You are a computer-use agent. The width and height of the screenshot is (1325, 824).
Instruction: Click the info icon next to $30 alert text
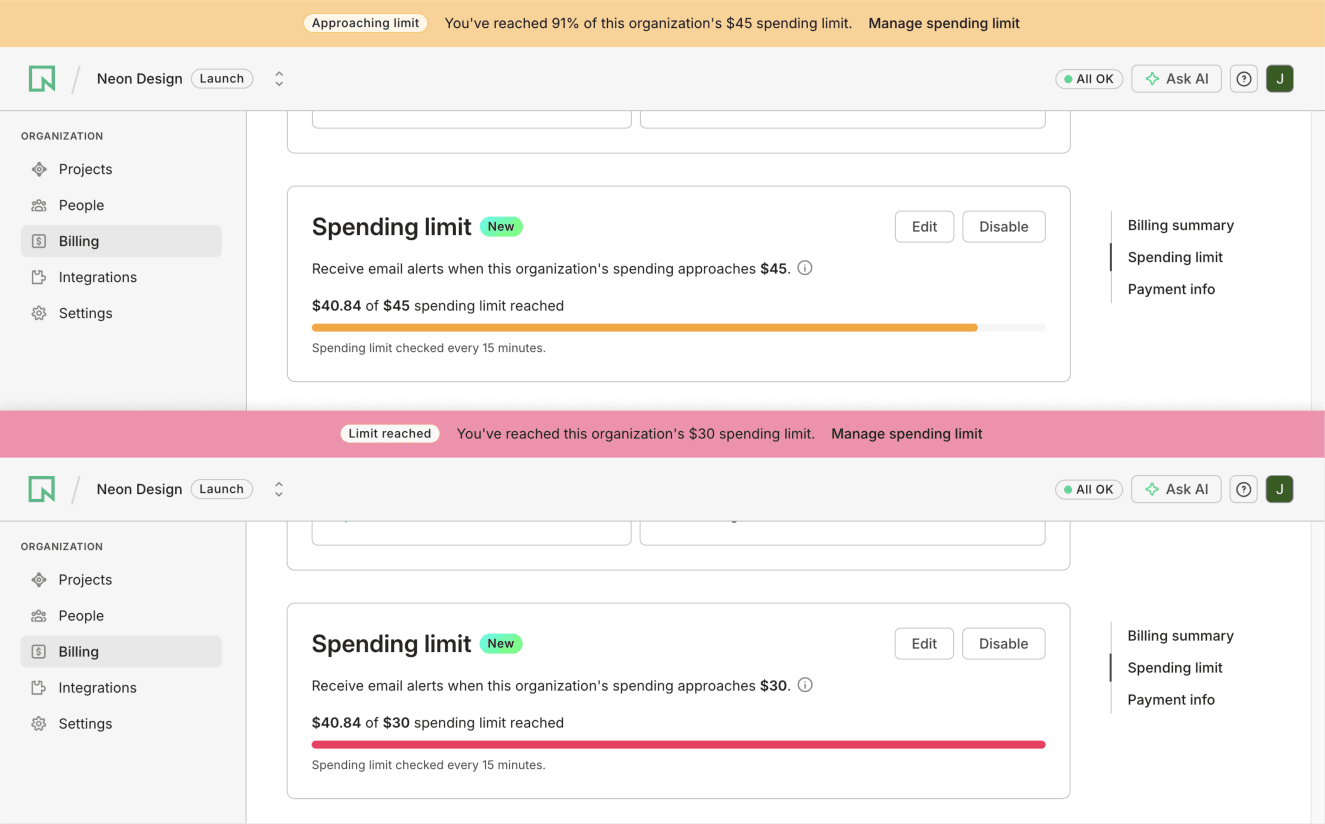point(805,685)
